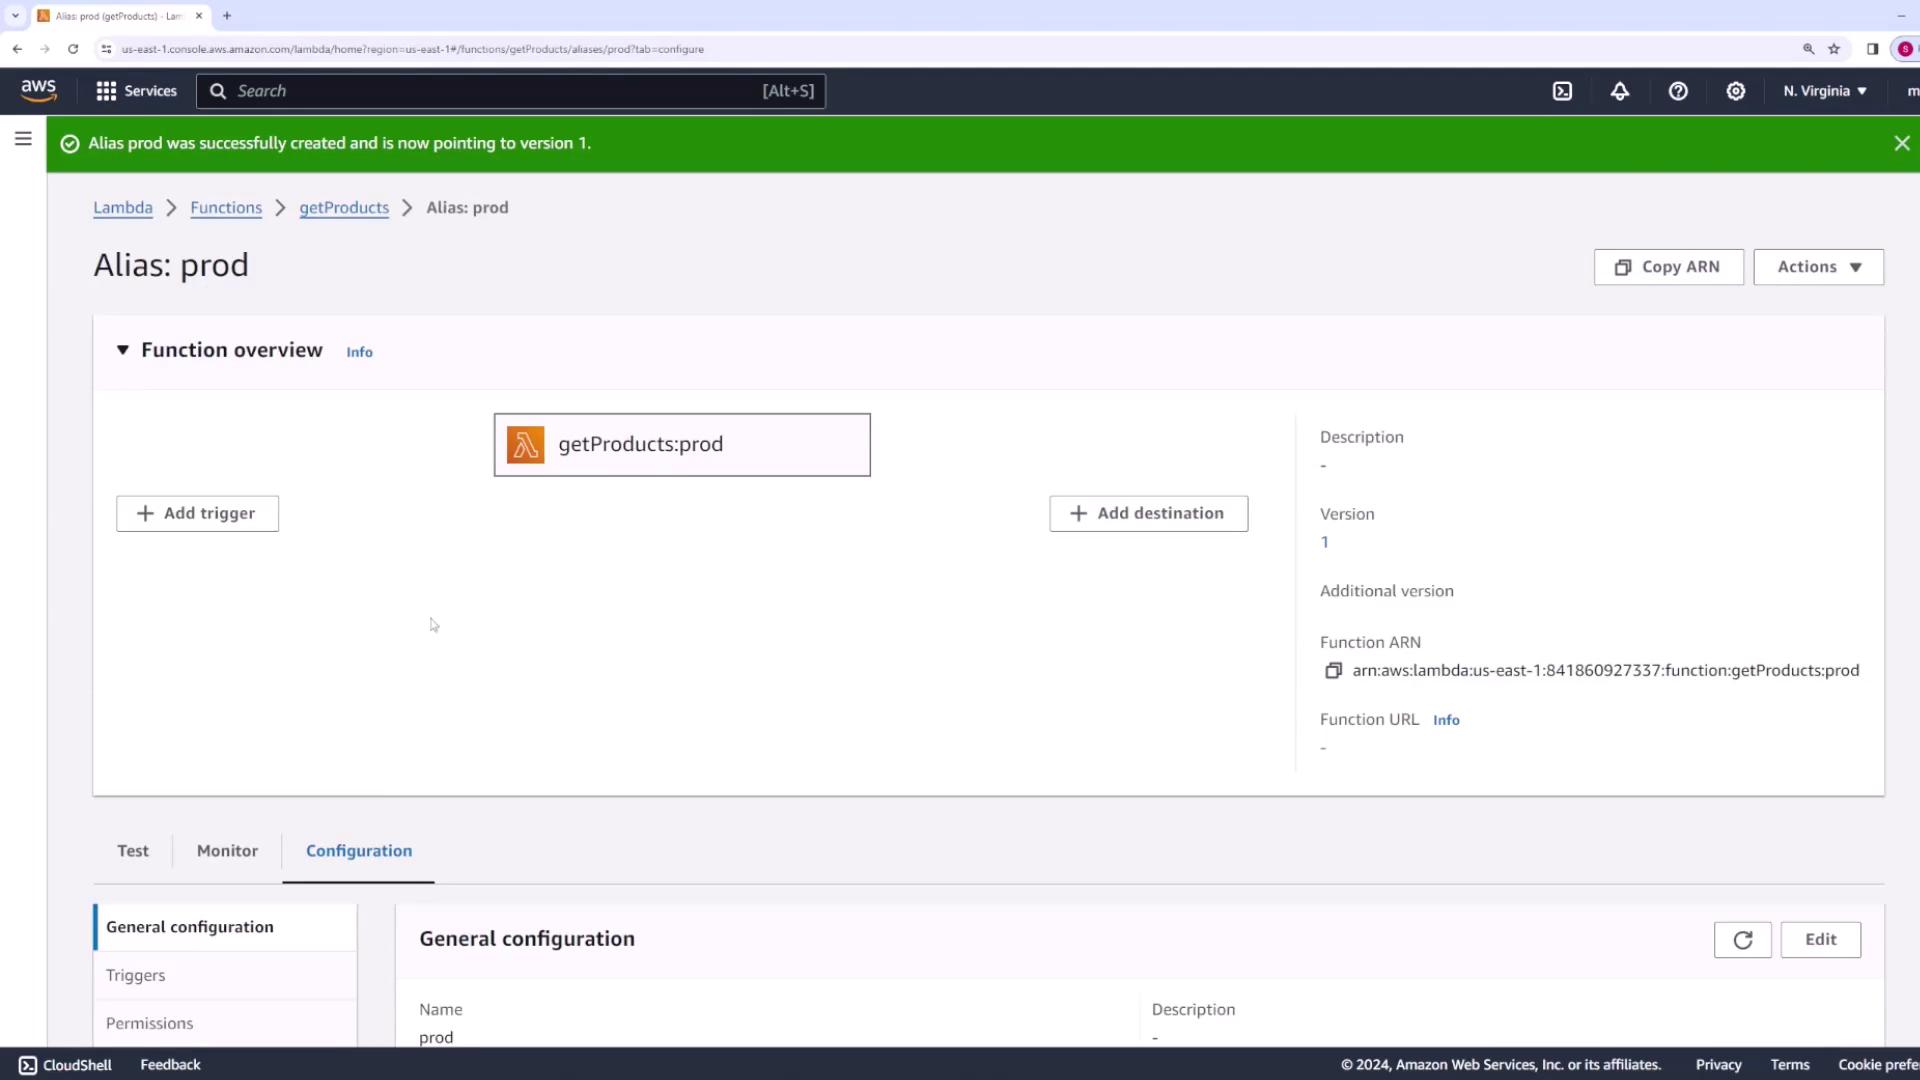Open the Services grid menu

coord(136,91)
